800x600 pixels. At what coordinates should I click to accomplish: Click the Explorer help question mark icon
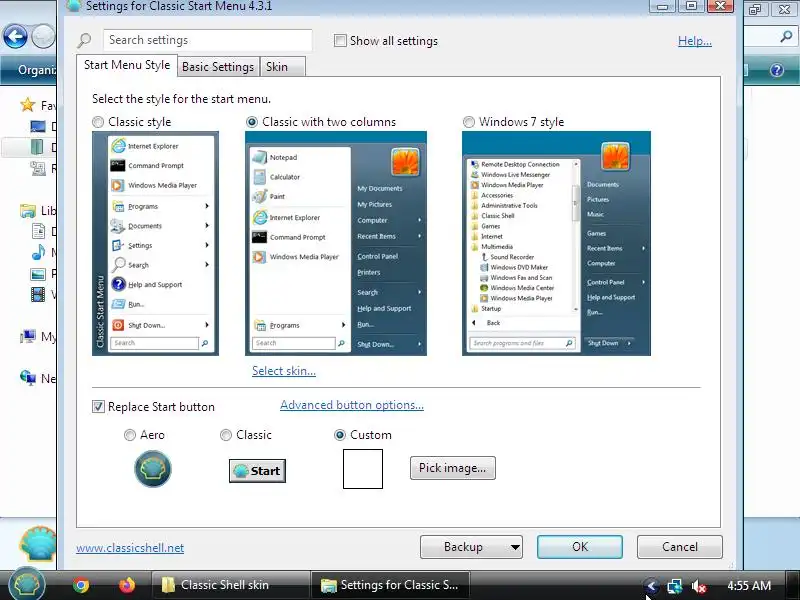777,70
